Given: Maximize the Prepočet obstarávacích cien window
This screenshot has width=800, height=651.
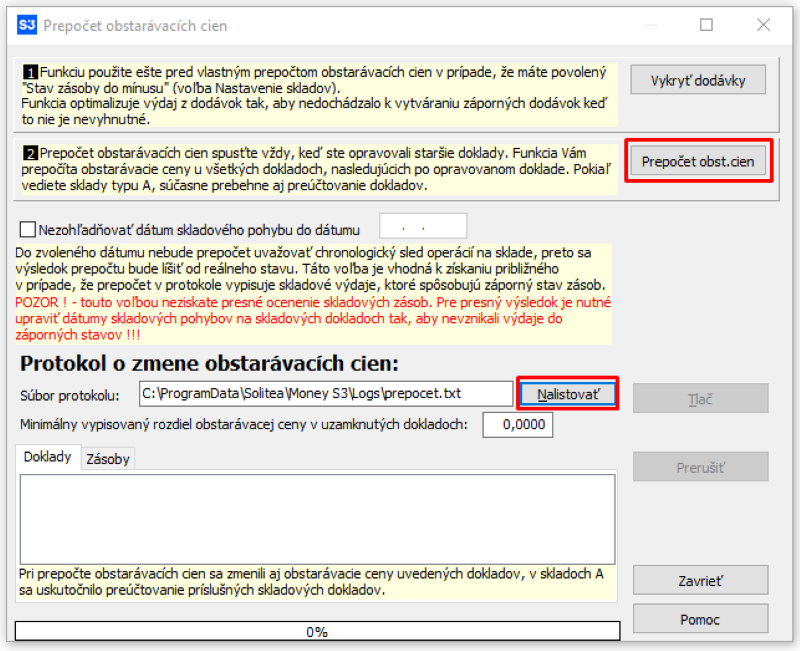Looking at the screenshot, I should click(x=706, y=25).
